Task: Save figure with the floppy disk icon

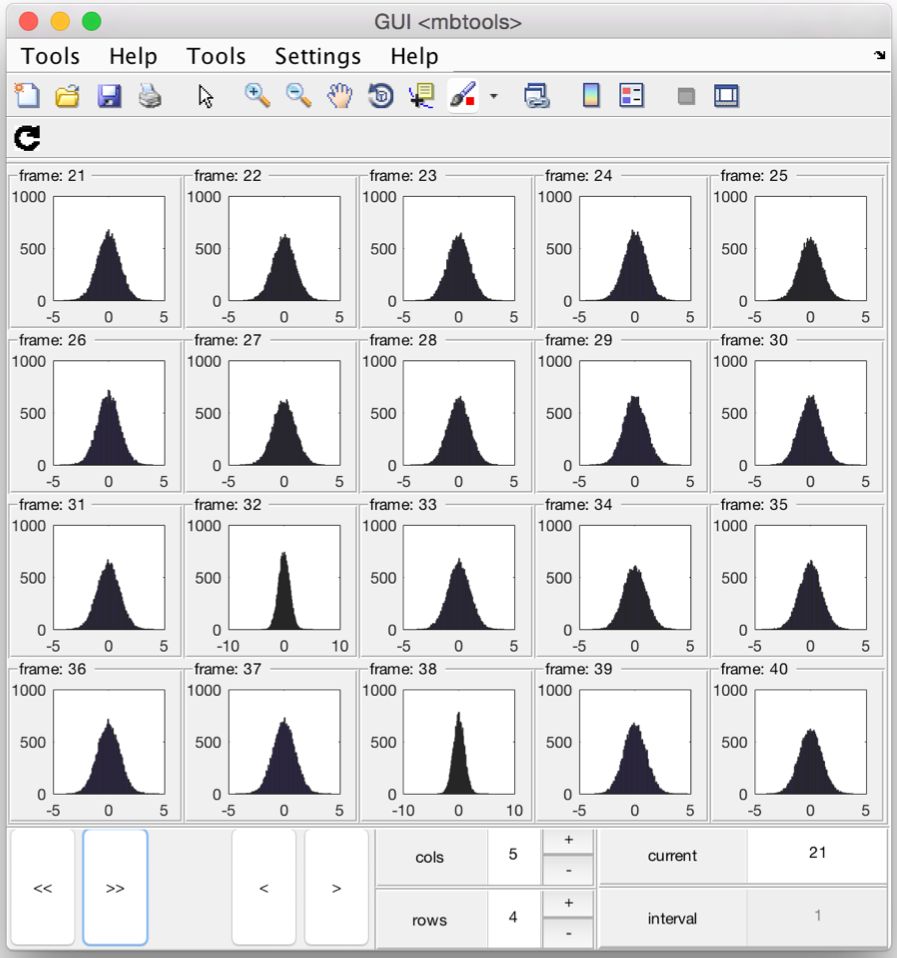Action: pos(109,96)
